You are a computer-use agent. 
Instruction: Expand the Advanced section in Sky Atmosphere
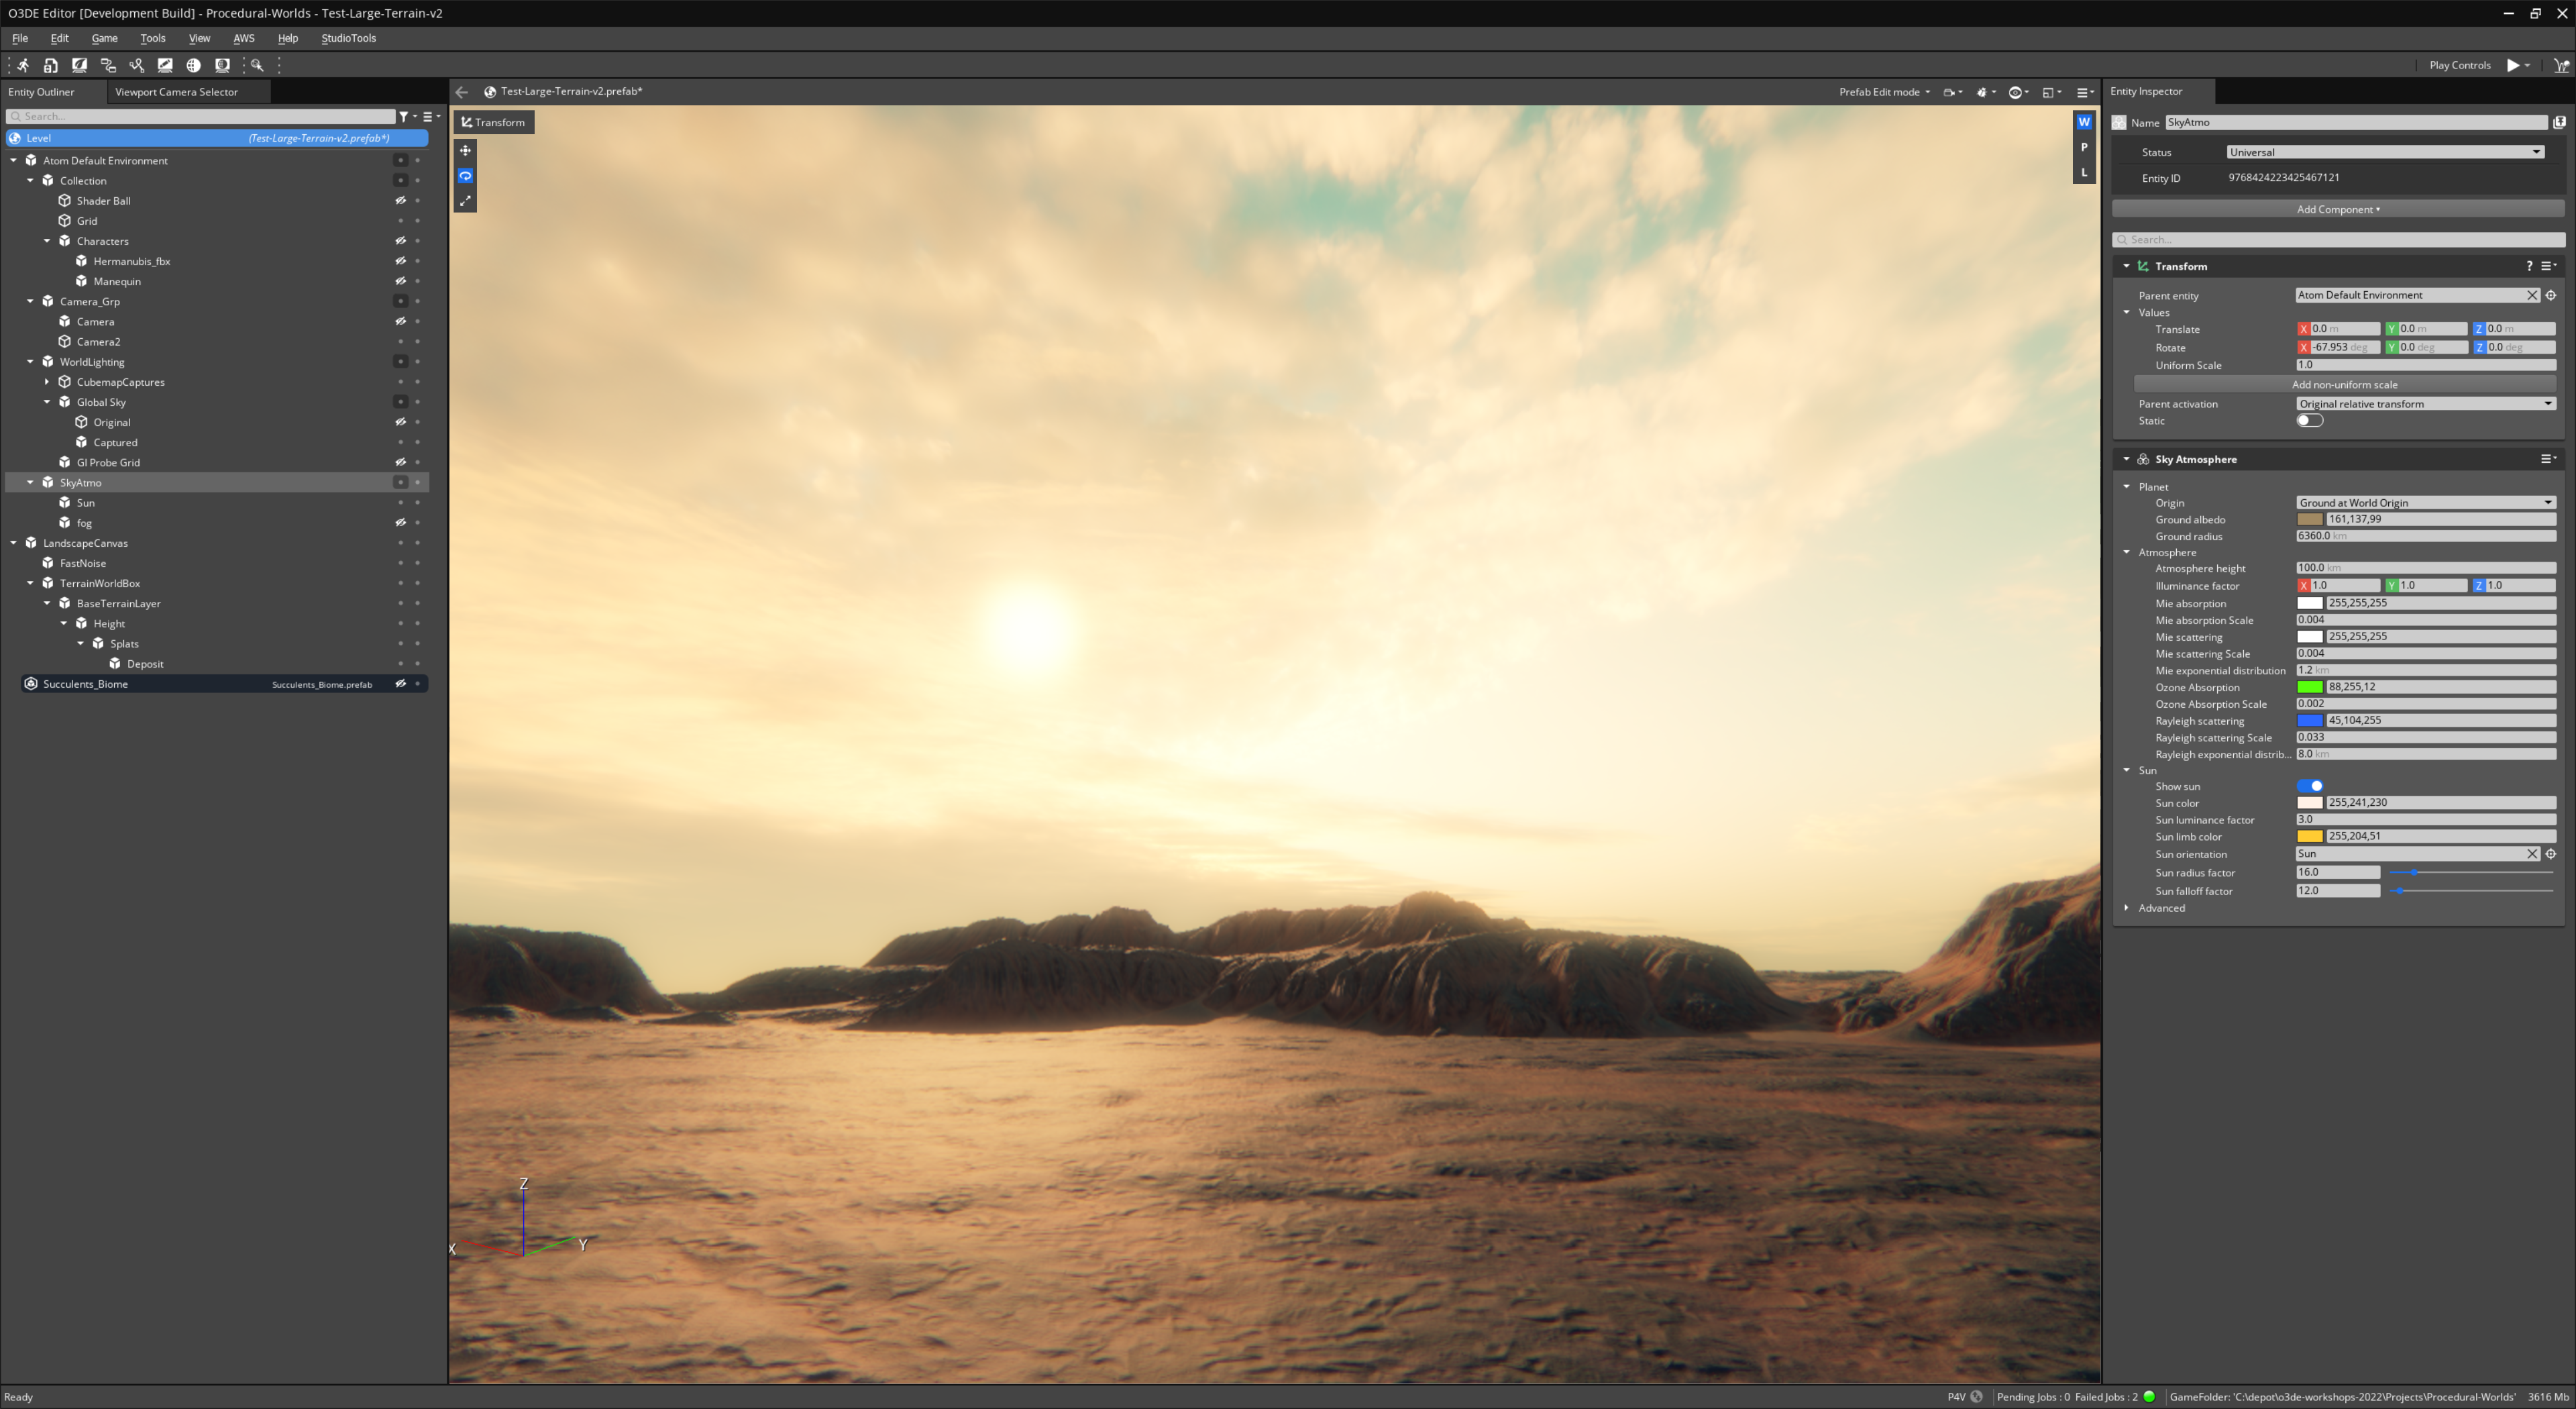coord(2127,908)
